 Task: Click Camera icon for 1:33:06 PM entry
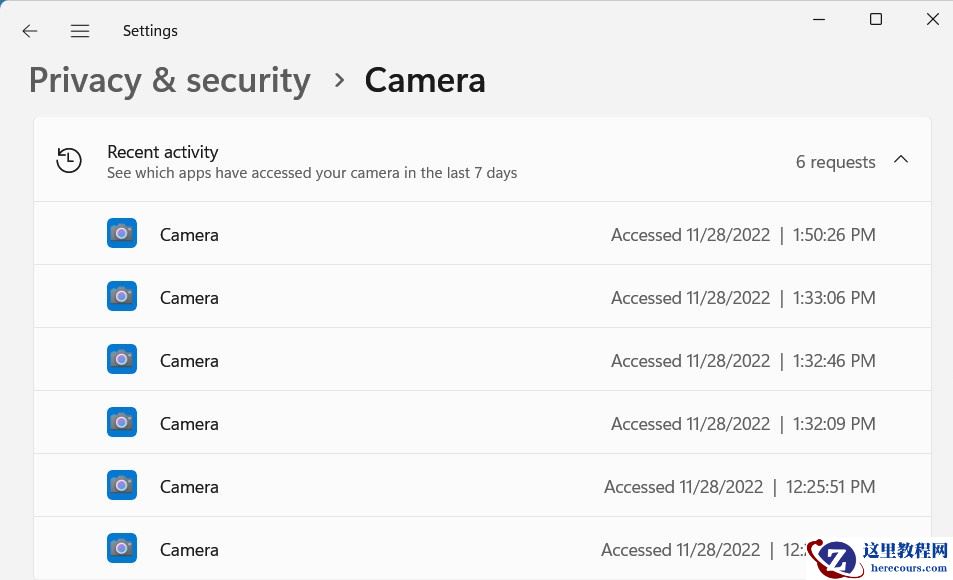(122, 296)
